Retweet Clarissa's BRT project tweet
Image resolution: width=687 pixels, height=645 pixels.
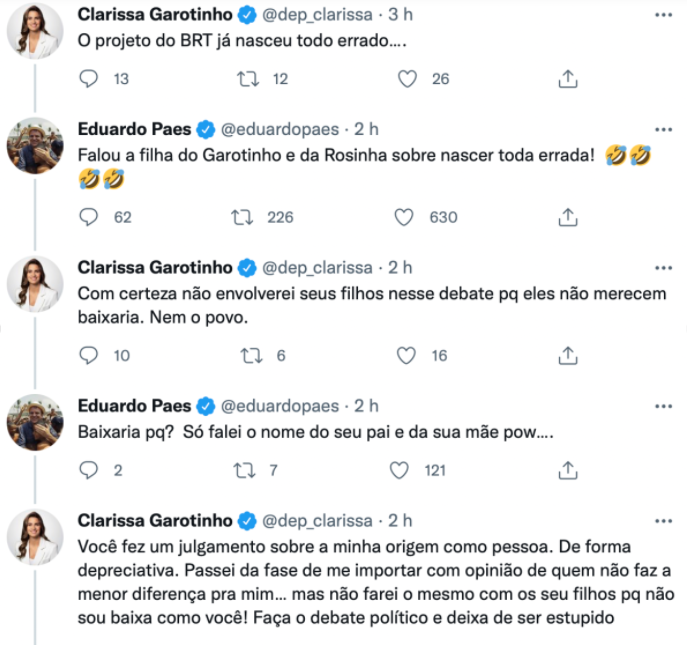(242, 79)
